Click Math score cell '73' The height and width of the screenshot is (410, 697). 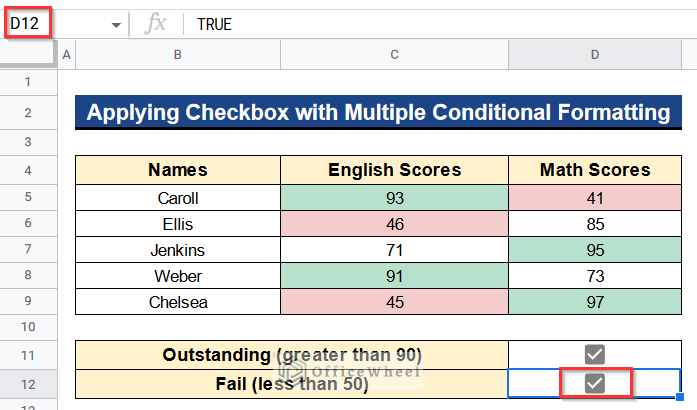[595, 276]
